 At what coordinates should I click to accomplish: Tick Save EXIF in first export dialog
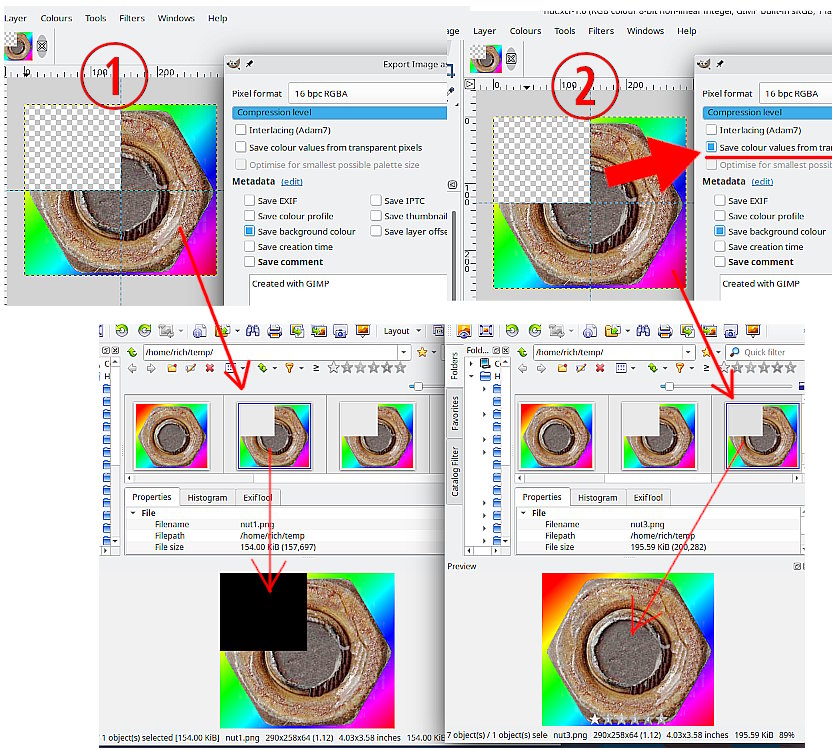249,200
